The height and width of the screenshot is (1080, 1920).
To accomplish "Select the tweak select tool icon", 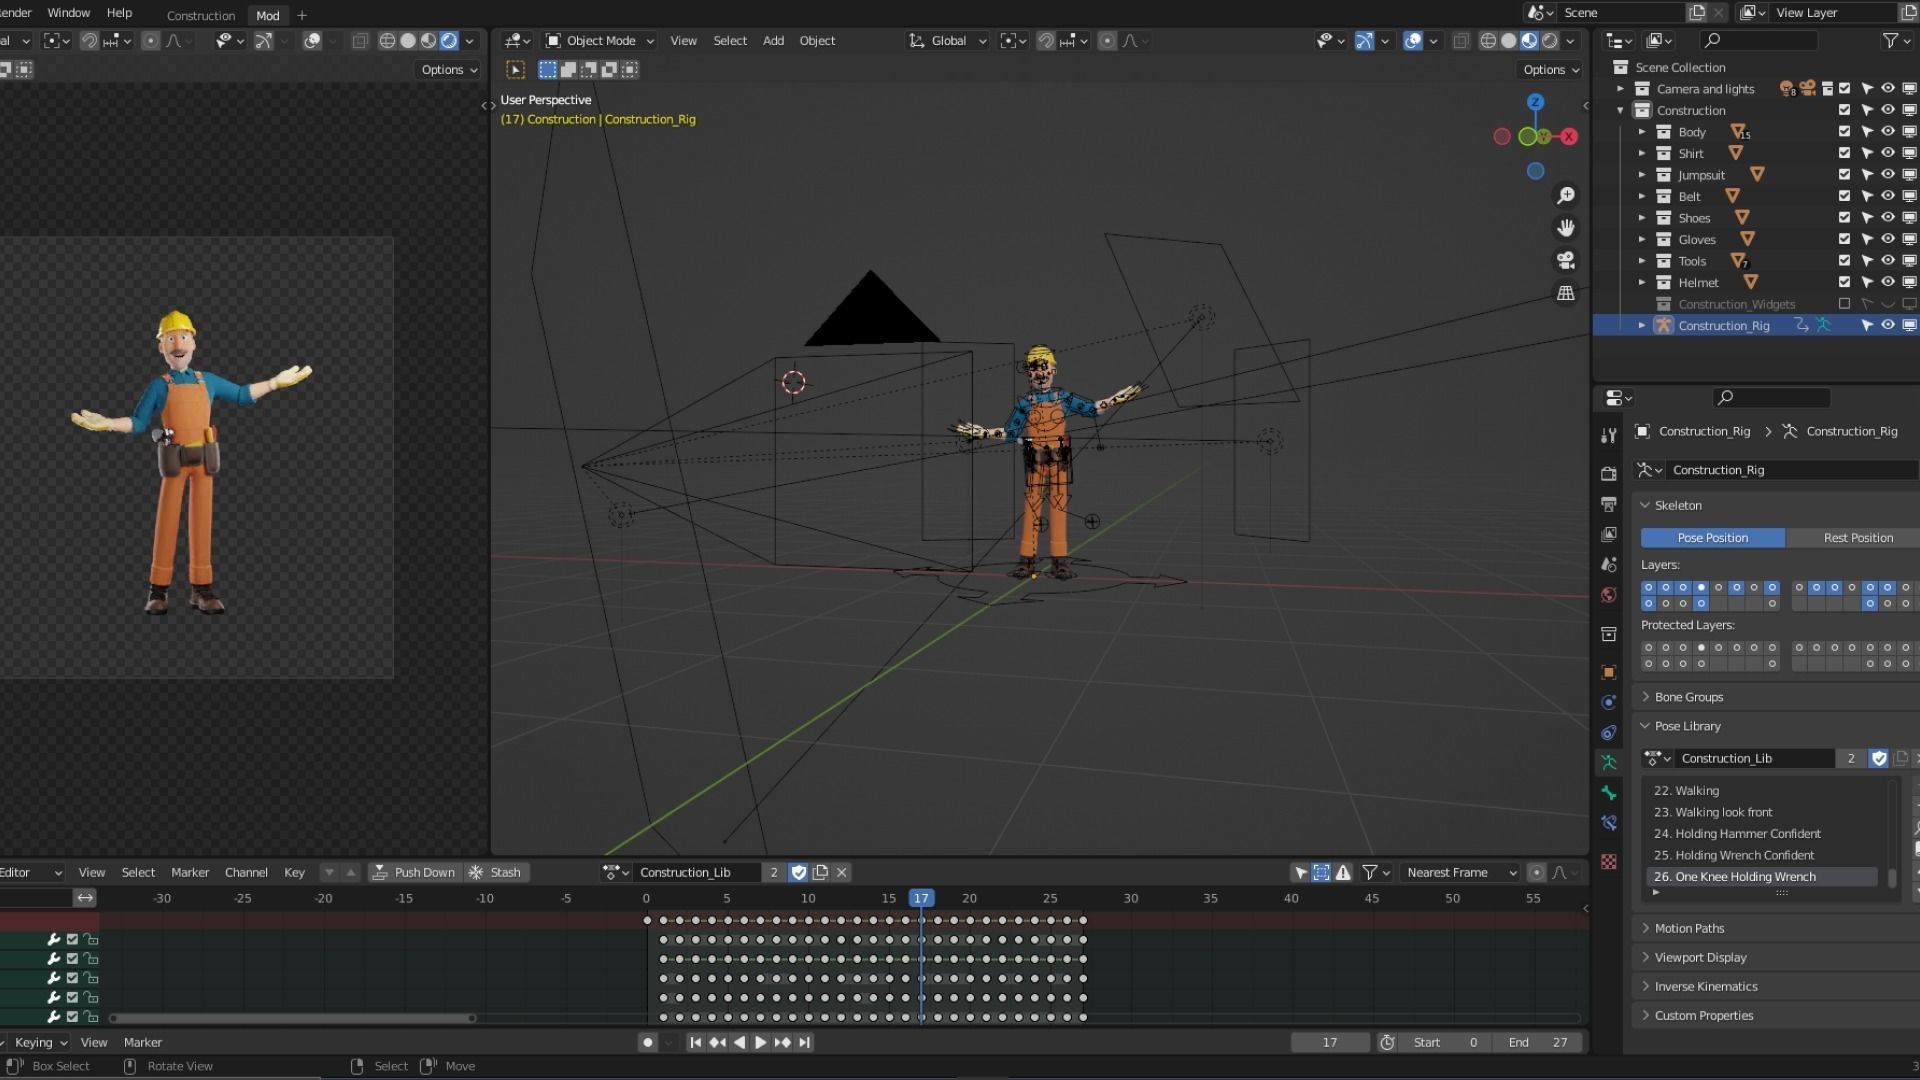I will (515, 70).
